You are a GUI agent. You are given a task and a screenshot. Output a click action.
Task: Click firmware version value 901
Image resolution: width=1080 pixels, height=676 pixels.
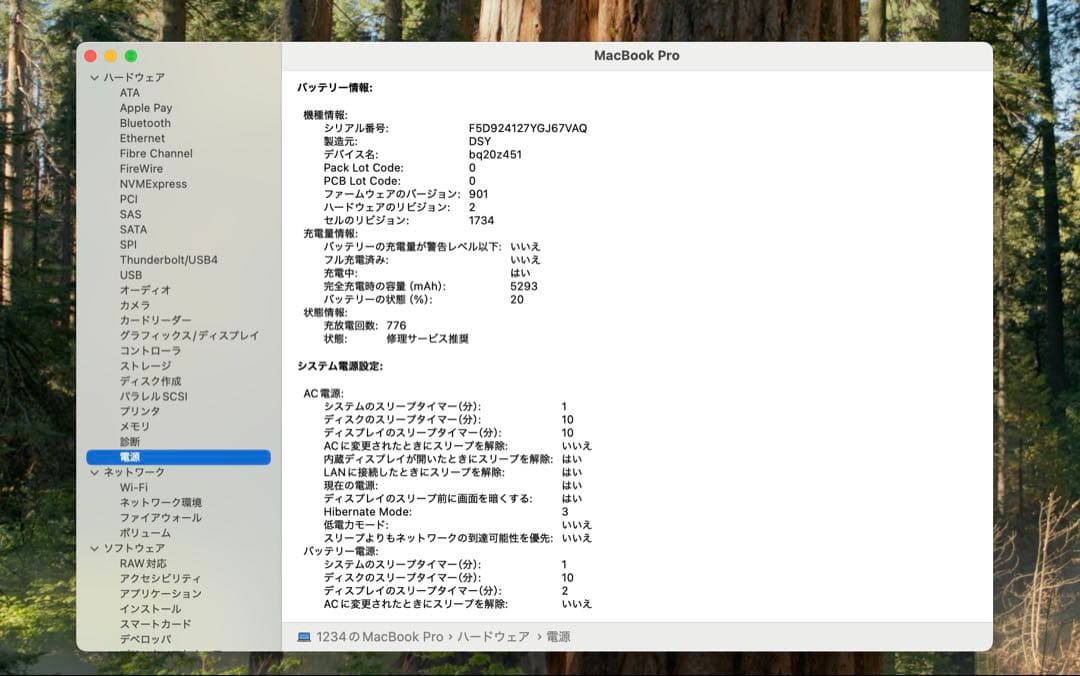tap(478, 194)
